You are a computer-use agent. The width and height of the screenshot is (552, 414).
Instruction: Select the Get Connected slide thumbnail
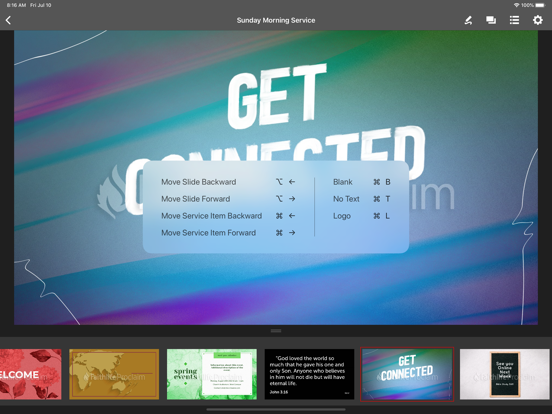tap(407, 374)
